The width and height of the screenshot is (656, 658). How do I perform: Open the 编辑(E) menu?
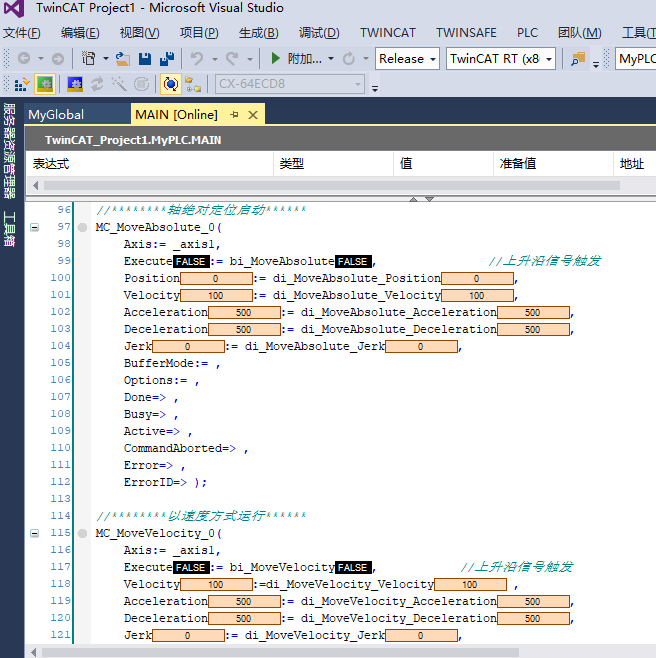80,33
